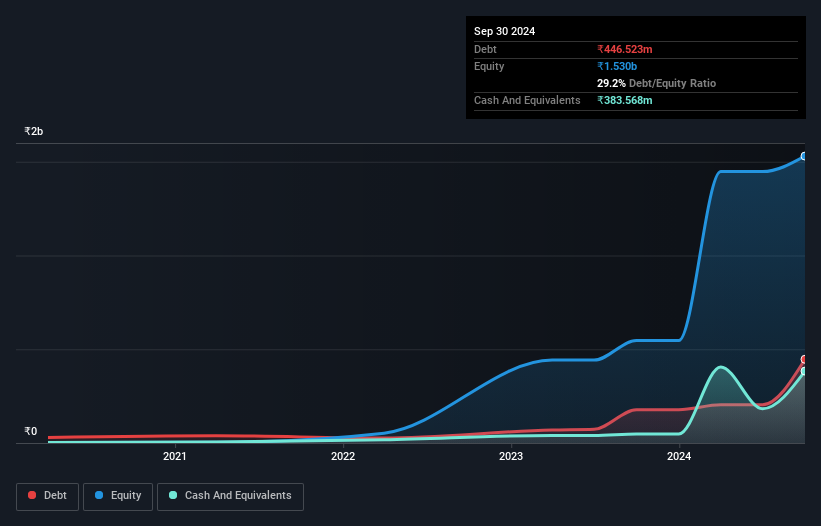Click the 2023 x-axis label

click(x=511, y=456)
